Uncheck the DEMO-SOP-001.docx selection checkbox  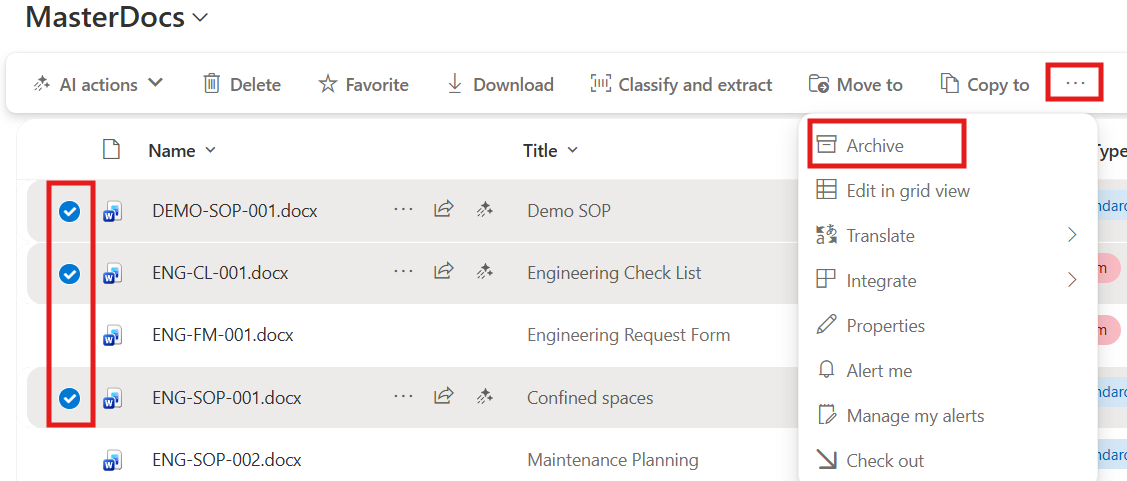(x=69, y=211)
